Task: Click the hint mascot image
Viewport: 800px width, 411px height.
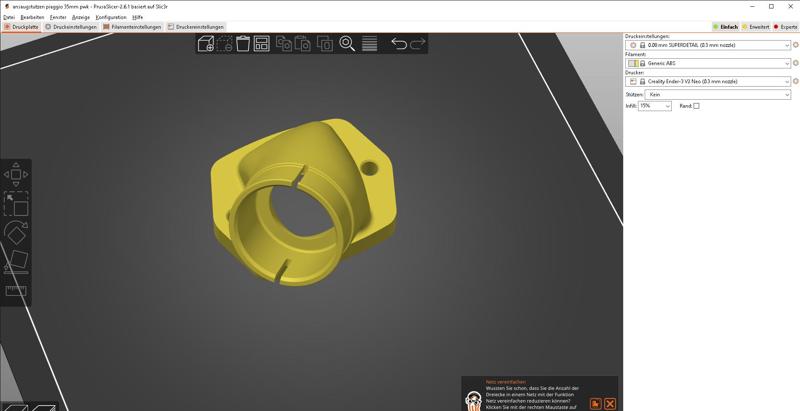Action: pyautogui.click(x=473, y=401)
